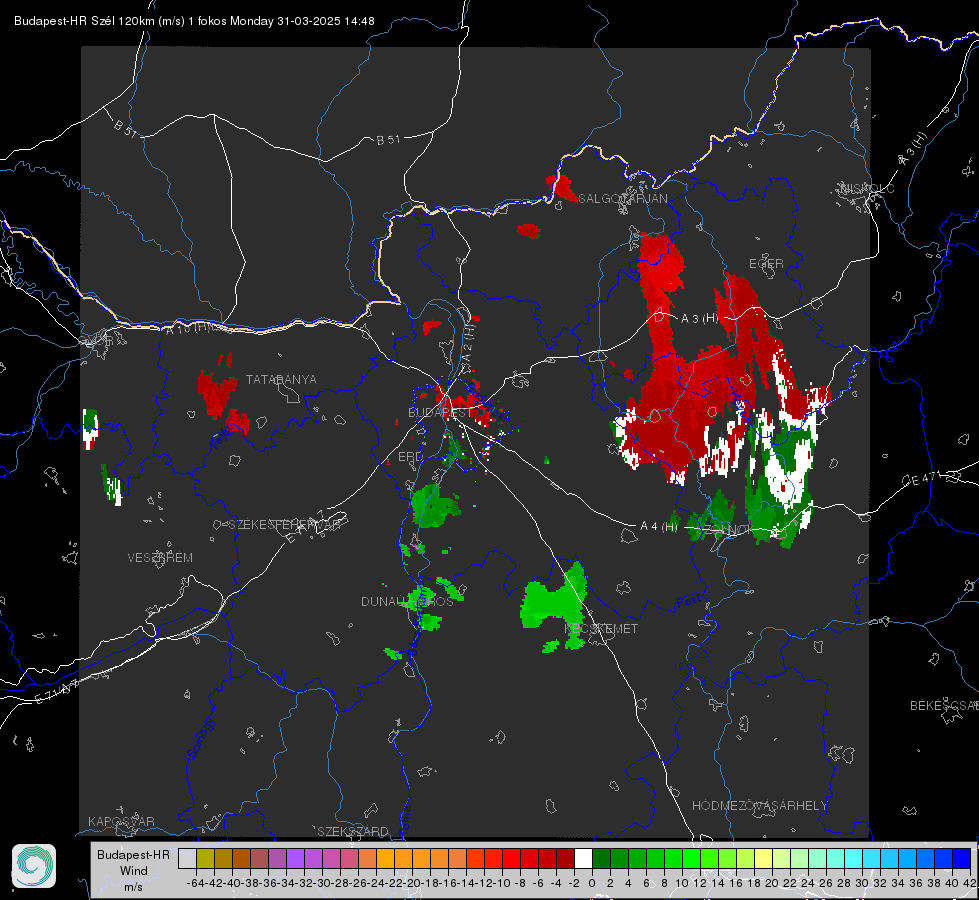Click the green echo below Érd
979x900 pixels.
tap(435, 505)
